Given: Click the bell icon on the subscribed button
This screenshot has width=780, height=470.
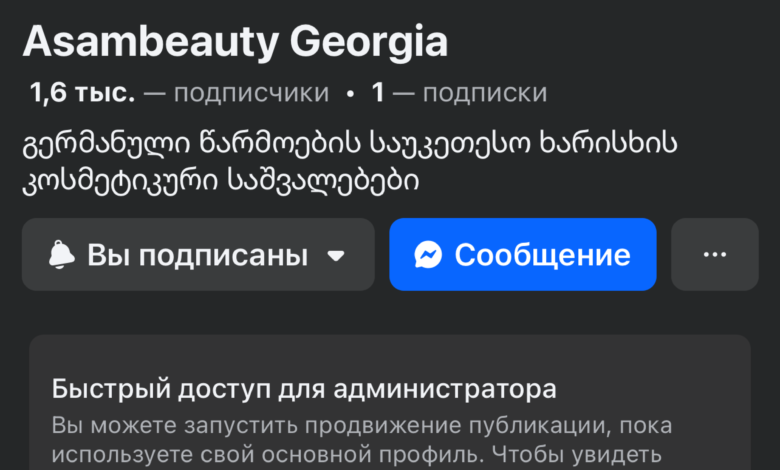Looking at the screenshot, I should [x=62, y=255].
